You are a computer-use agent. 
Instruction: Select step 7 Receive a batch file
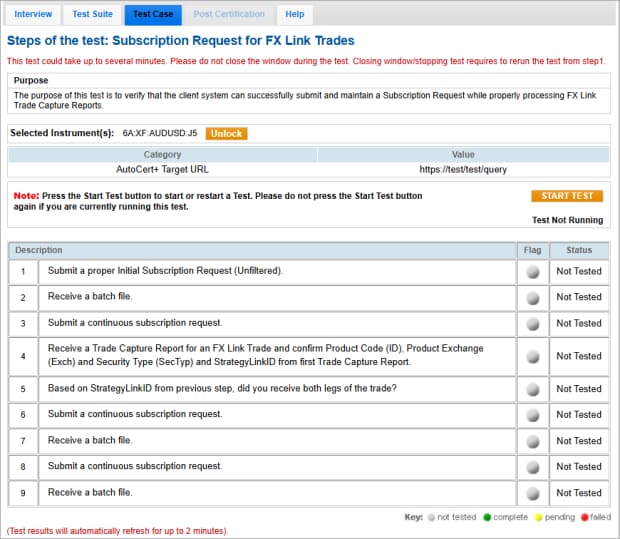pos(90,441)
